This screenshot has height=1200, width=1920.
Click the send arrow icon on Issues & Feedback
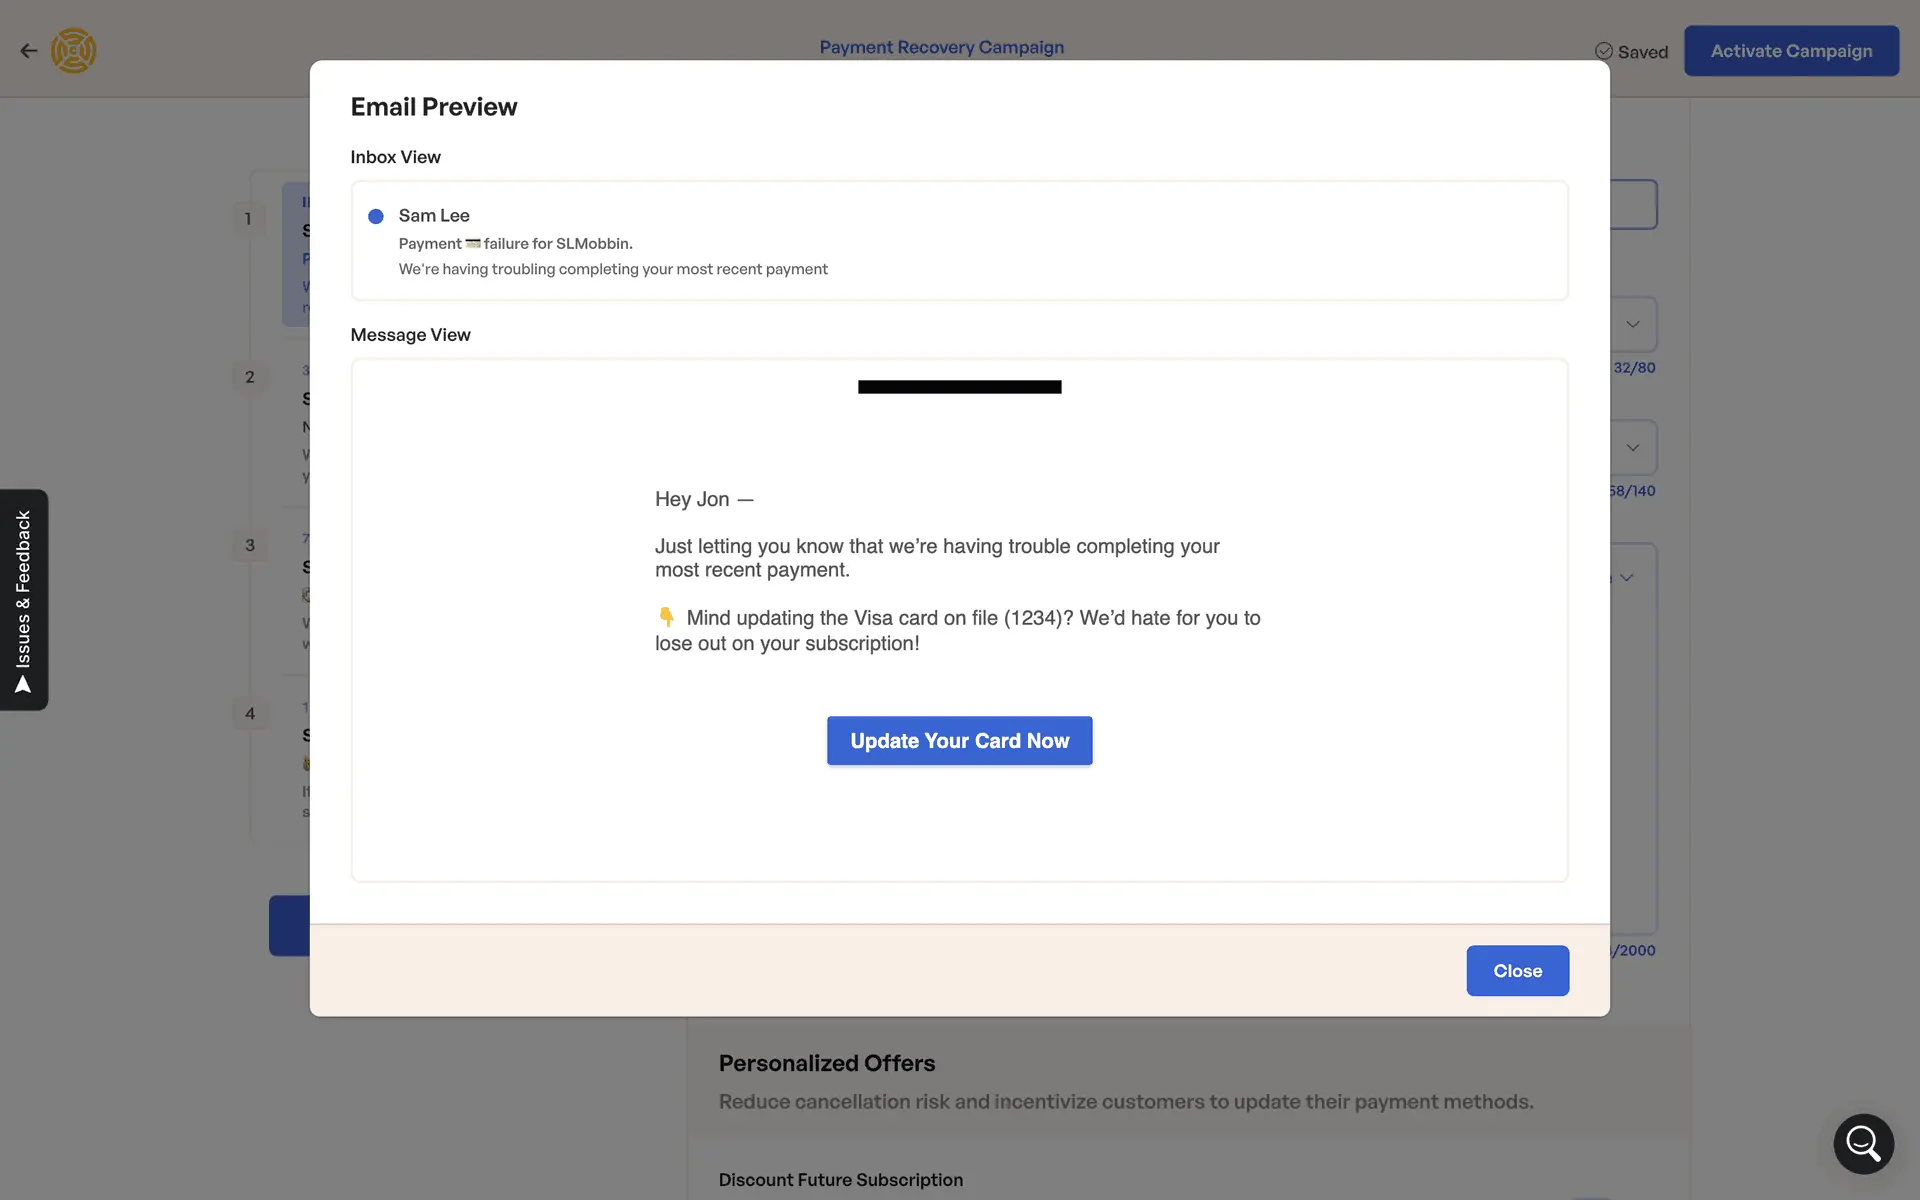coord(23,685)
